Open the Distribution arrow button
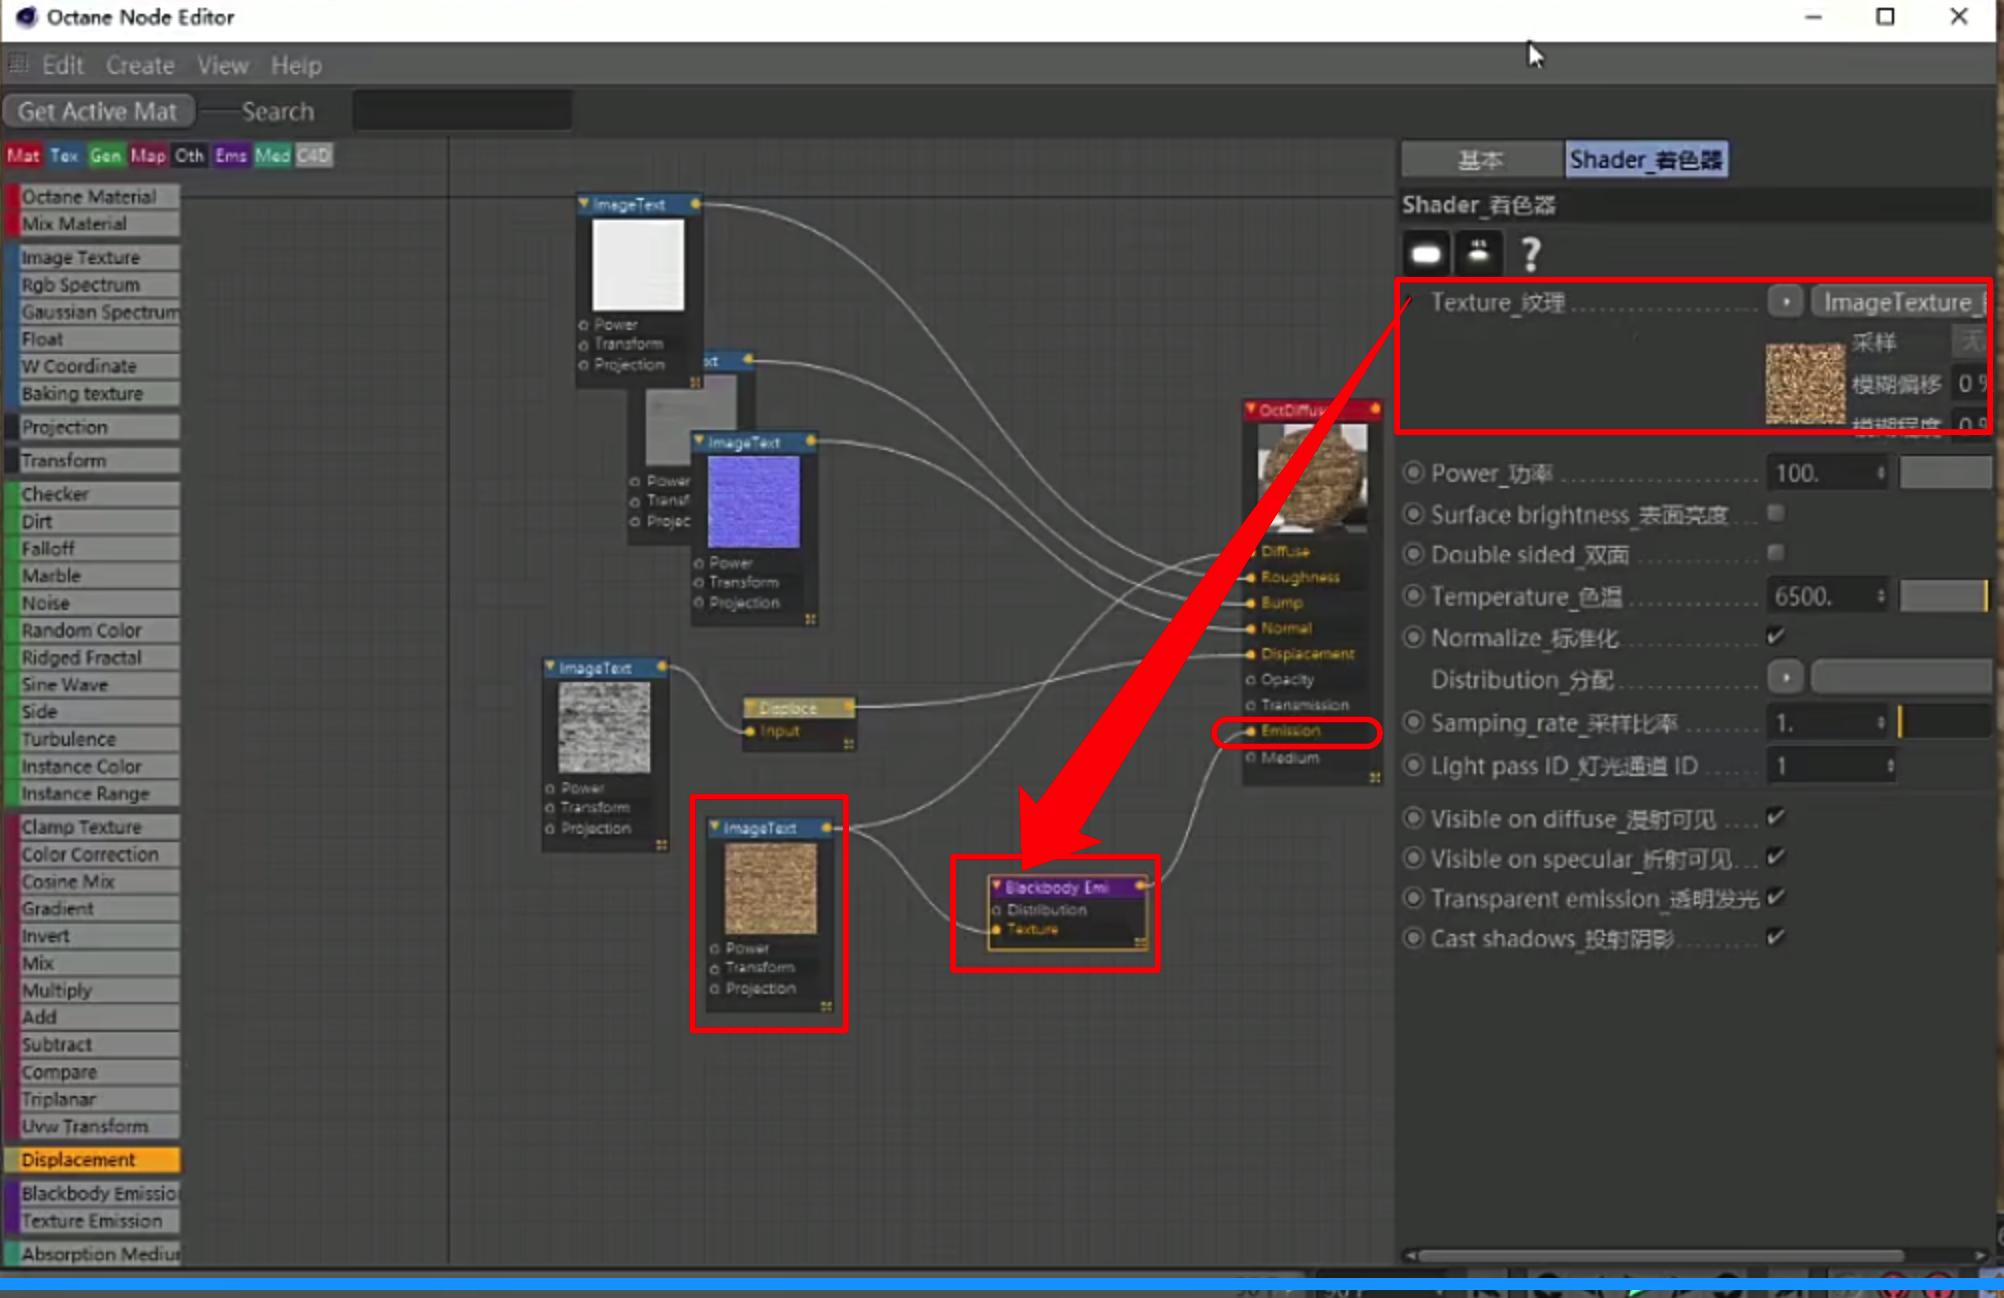2004x1298 pixels. click(1785, 678)
